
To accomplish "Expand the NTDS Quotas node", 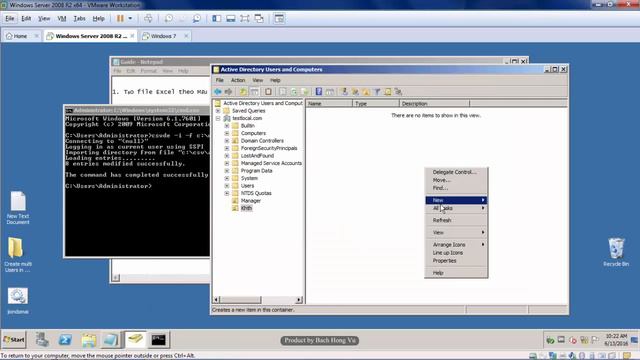I will [227, 193].
